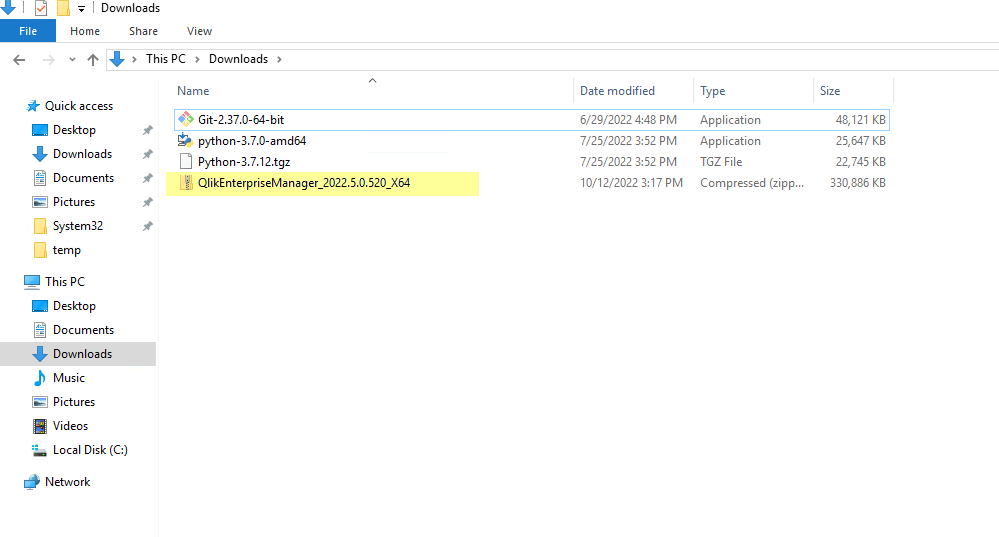Select the Git-2.37.0-64-bit file icon
The height and width of the screenshot is (537, 999).
click(185, 119)
